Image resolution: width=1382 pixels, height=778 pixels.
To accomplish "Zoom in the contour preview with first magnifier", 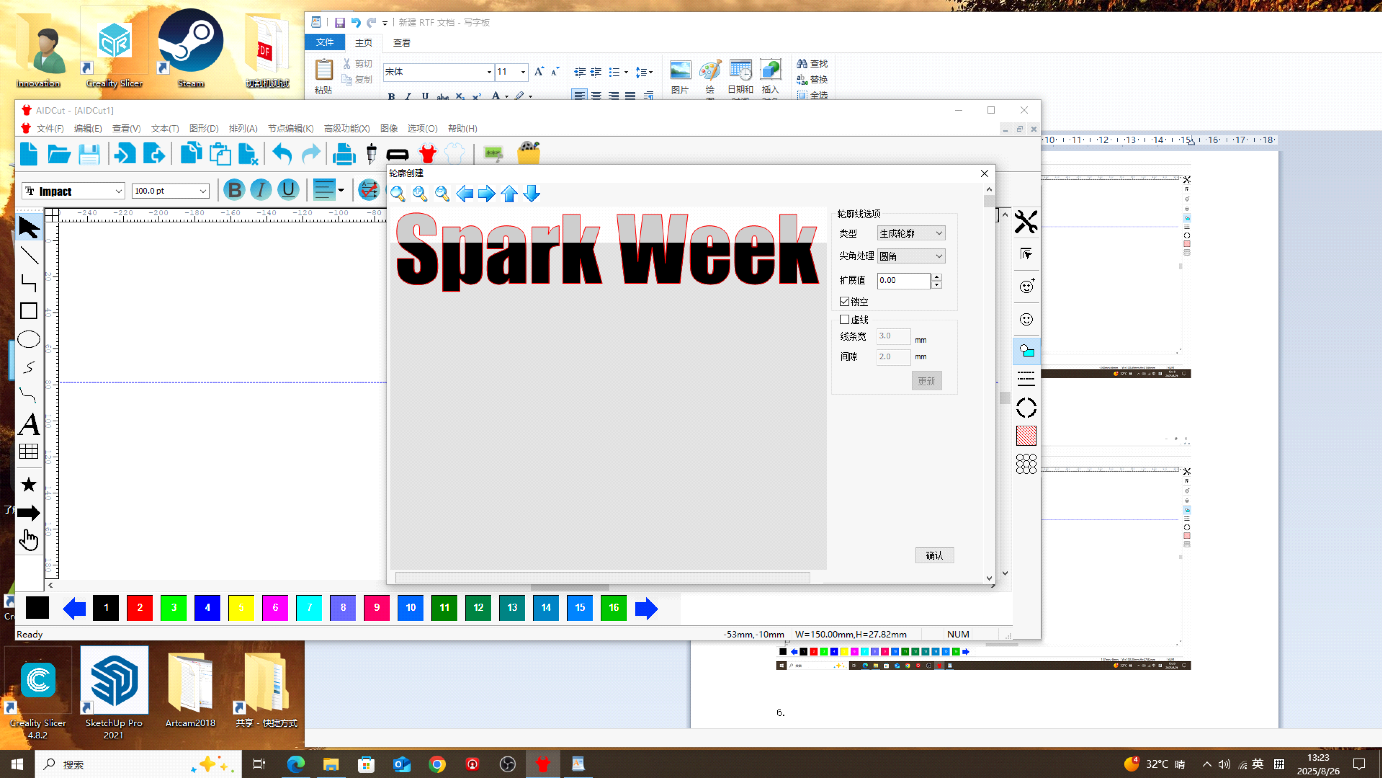I will (x=398, y=193).
